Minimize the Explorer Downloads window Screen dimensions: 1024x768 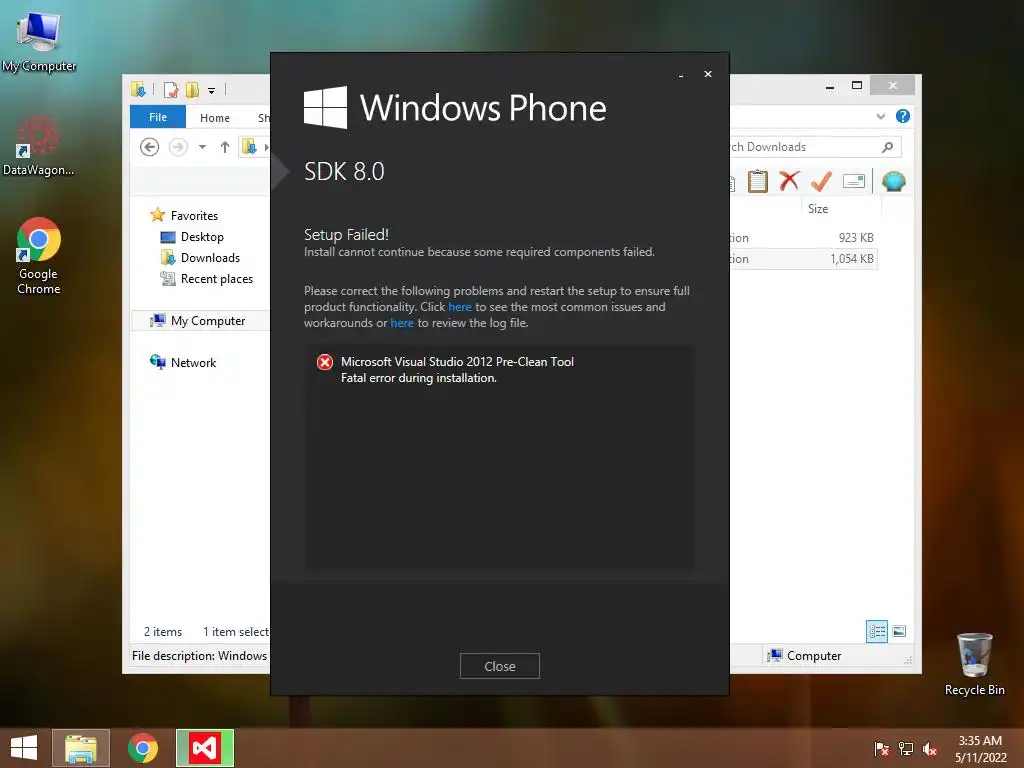pos(830,86)
